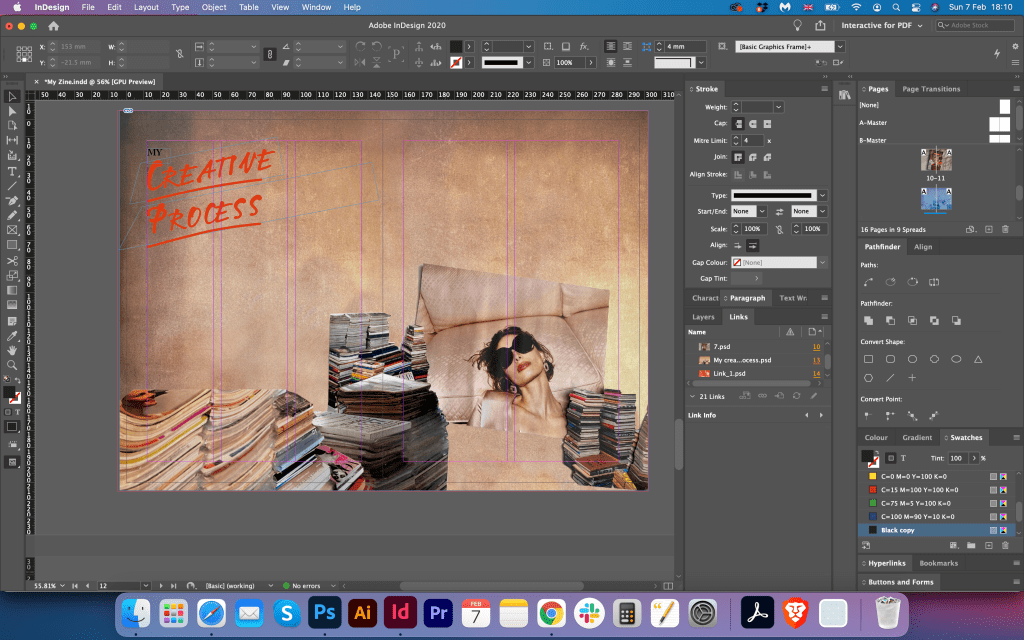Screen dimensions: 1024x640
Task: Pick the Eyedropper tool
Action: pos(13,335)
